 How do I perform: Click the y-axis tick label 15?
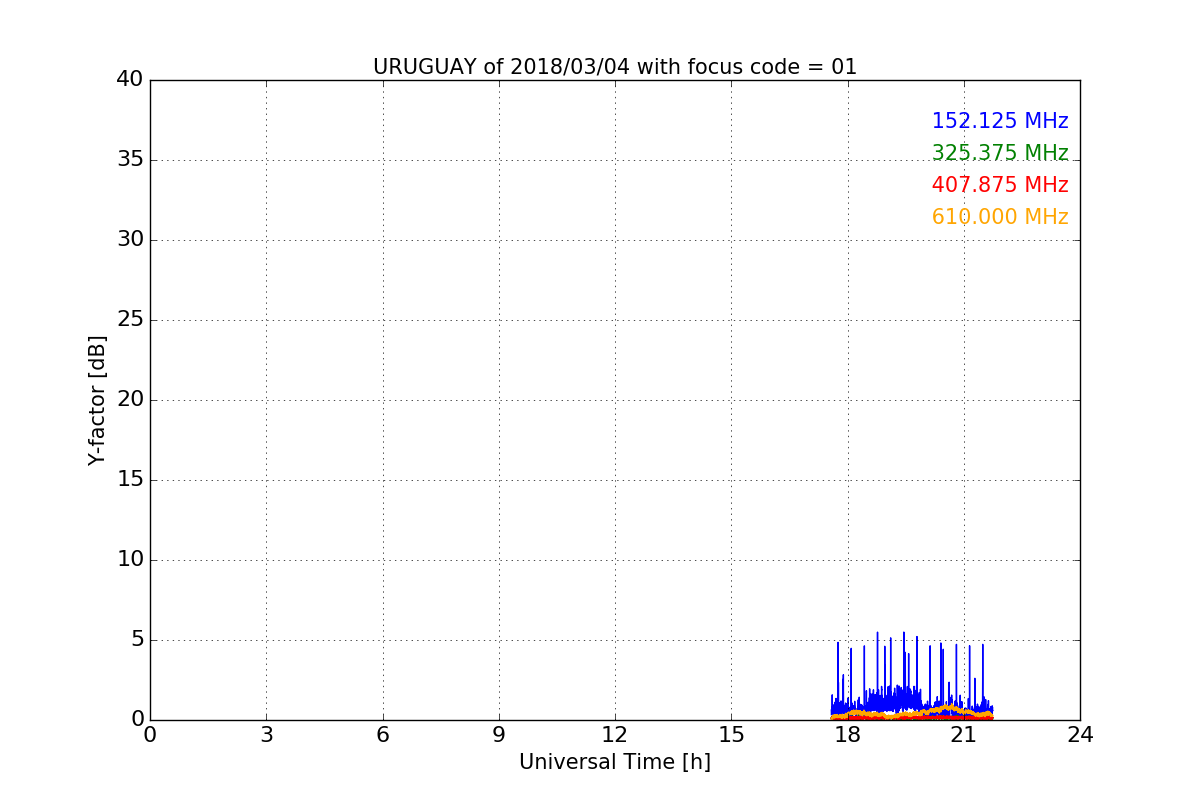130,479
